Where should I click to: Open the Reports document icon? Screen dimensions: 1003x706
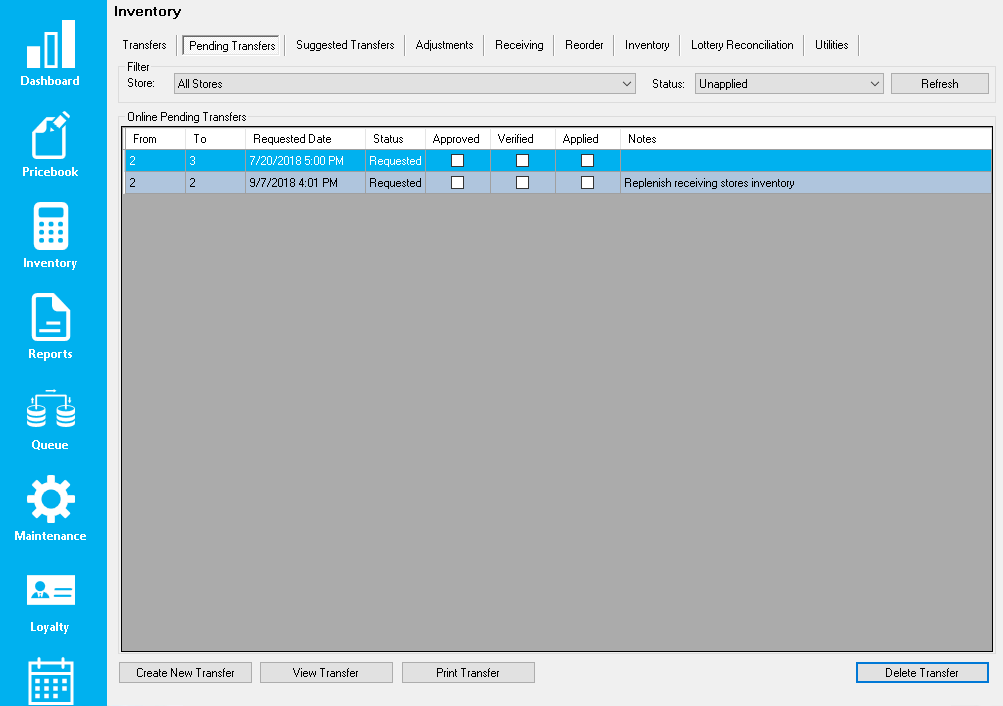click(x=51, y=317)
